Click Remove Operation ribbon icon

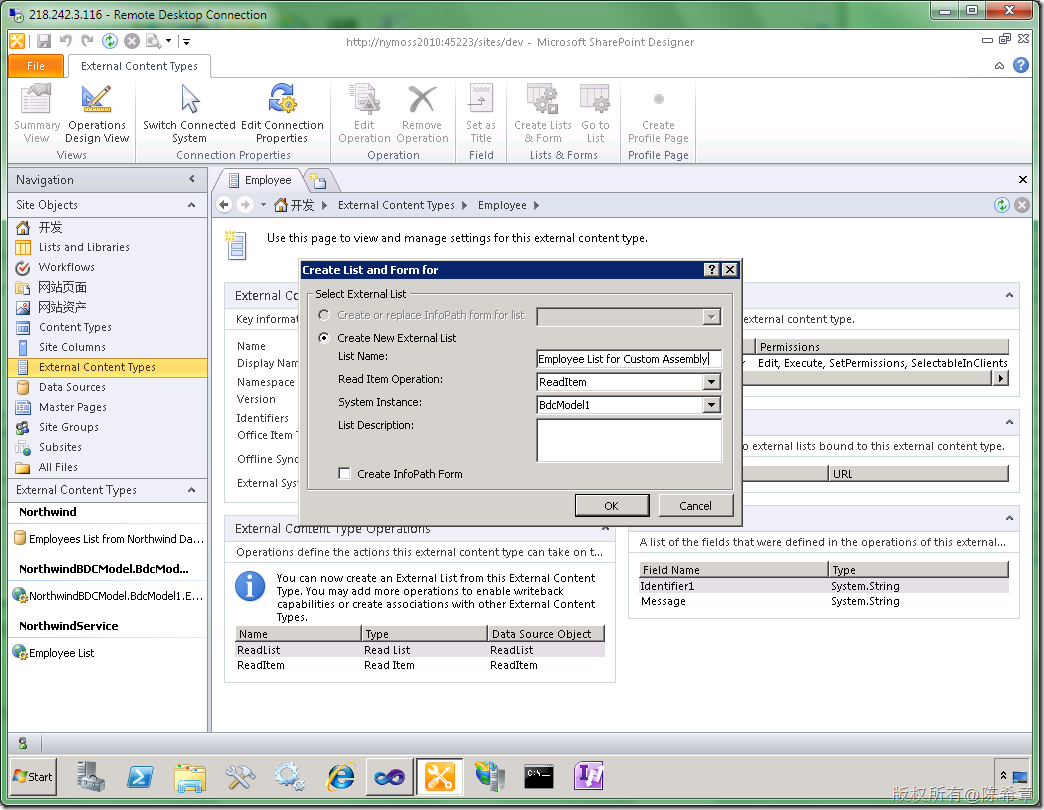pos(422,114)
